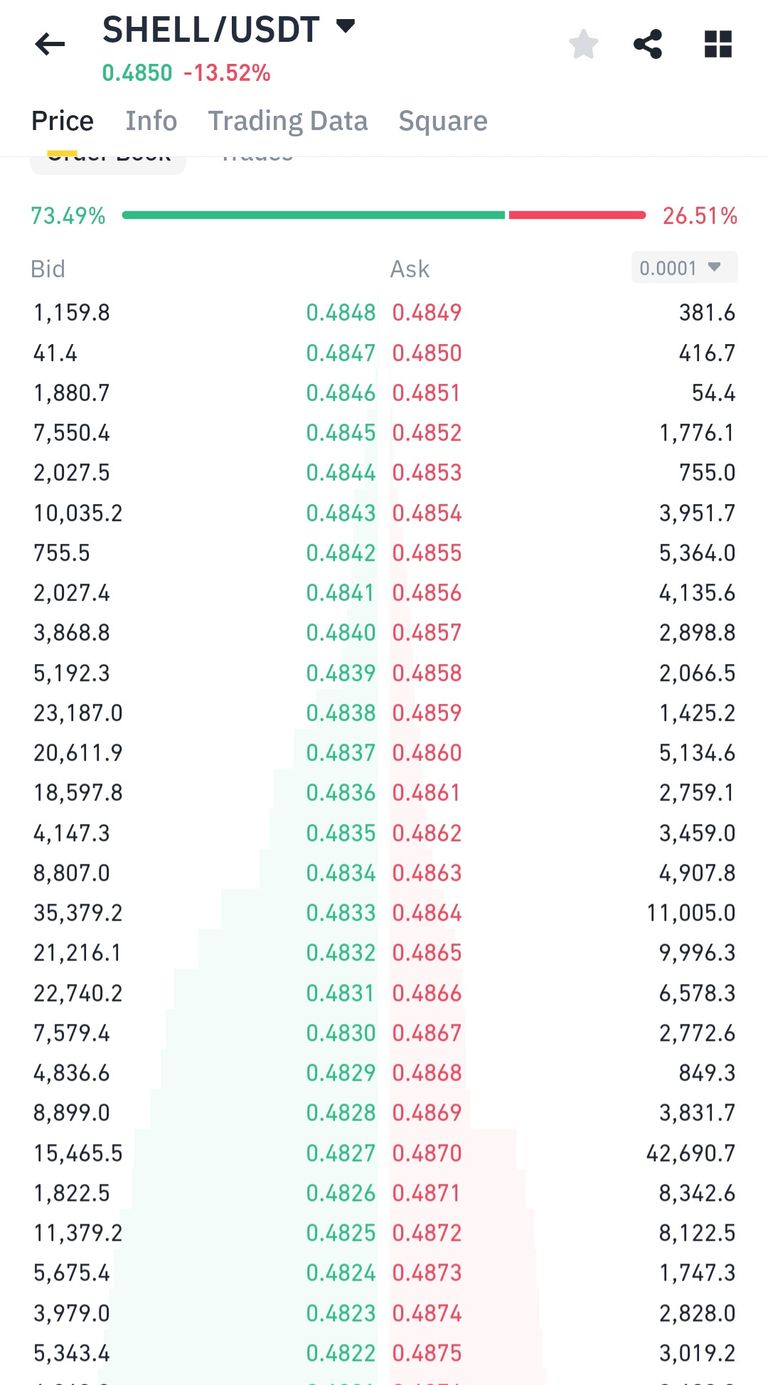768x1385 pixels.
Task: Tap bid price 0.4833
Action: (341, 913)
